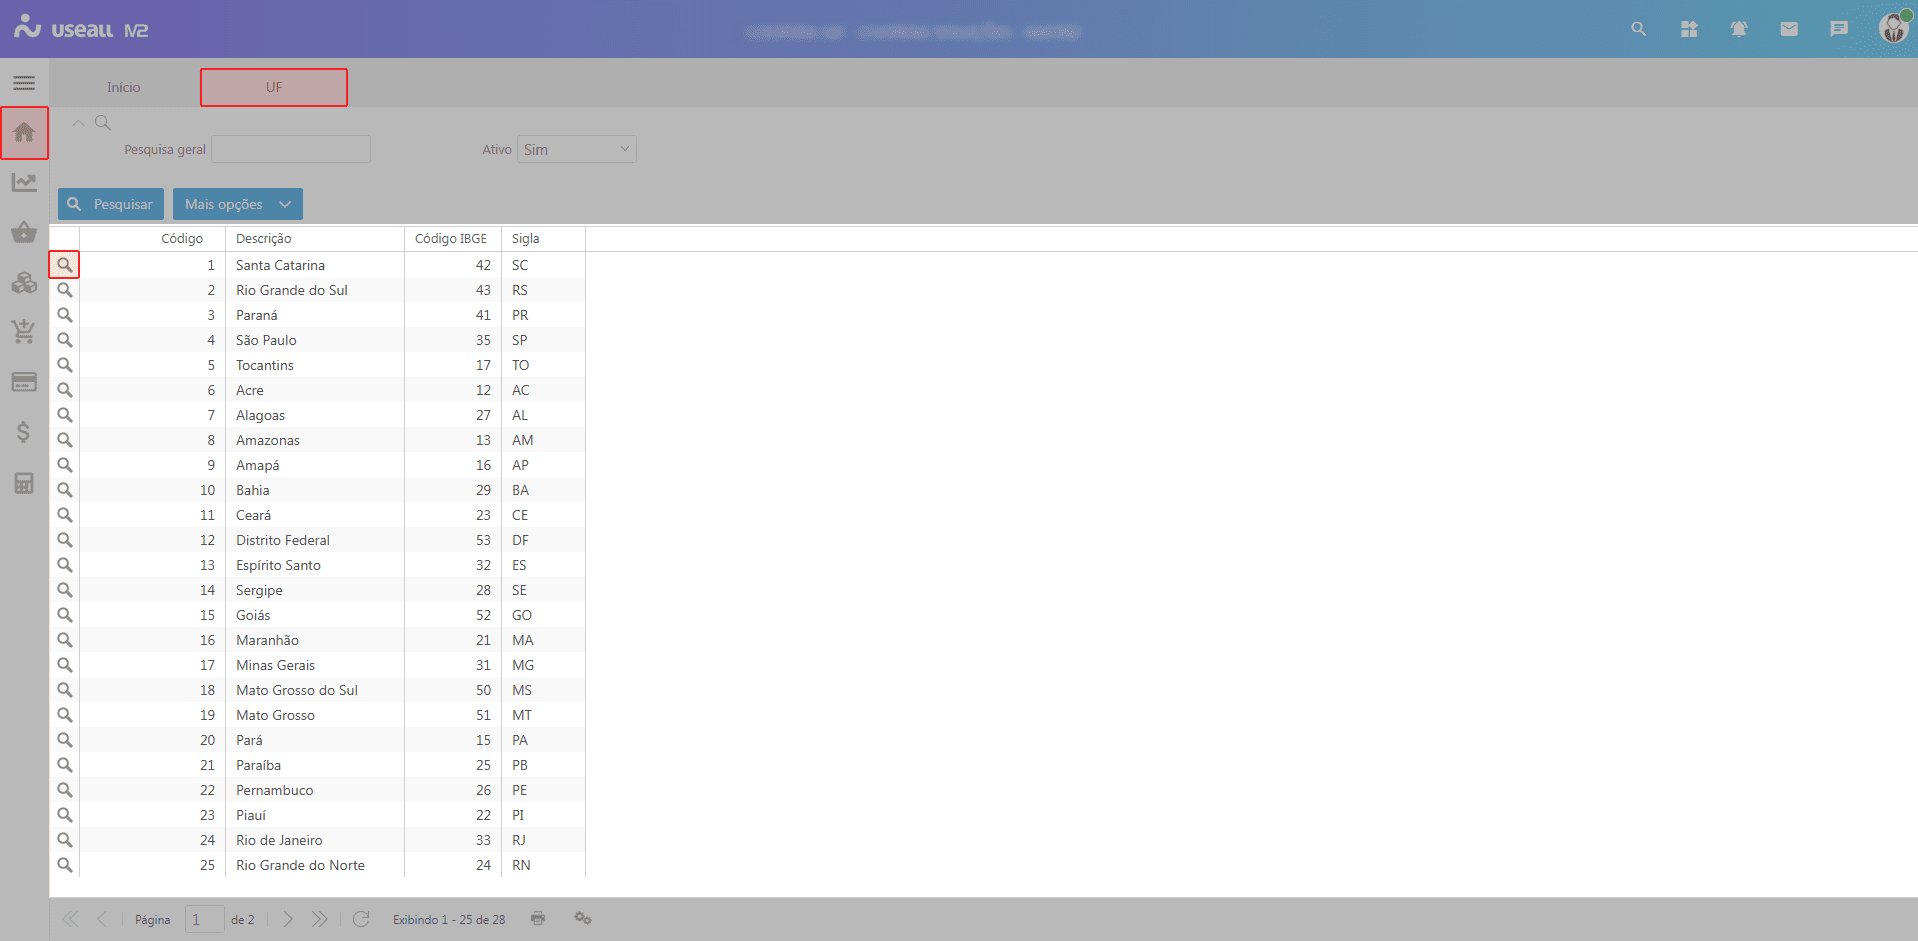
Task: Open the mail envelope icon in the header
Action: (x=1789, y=29)
